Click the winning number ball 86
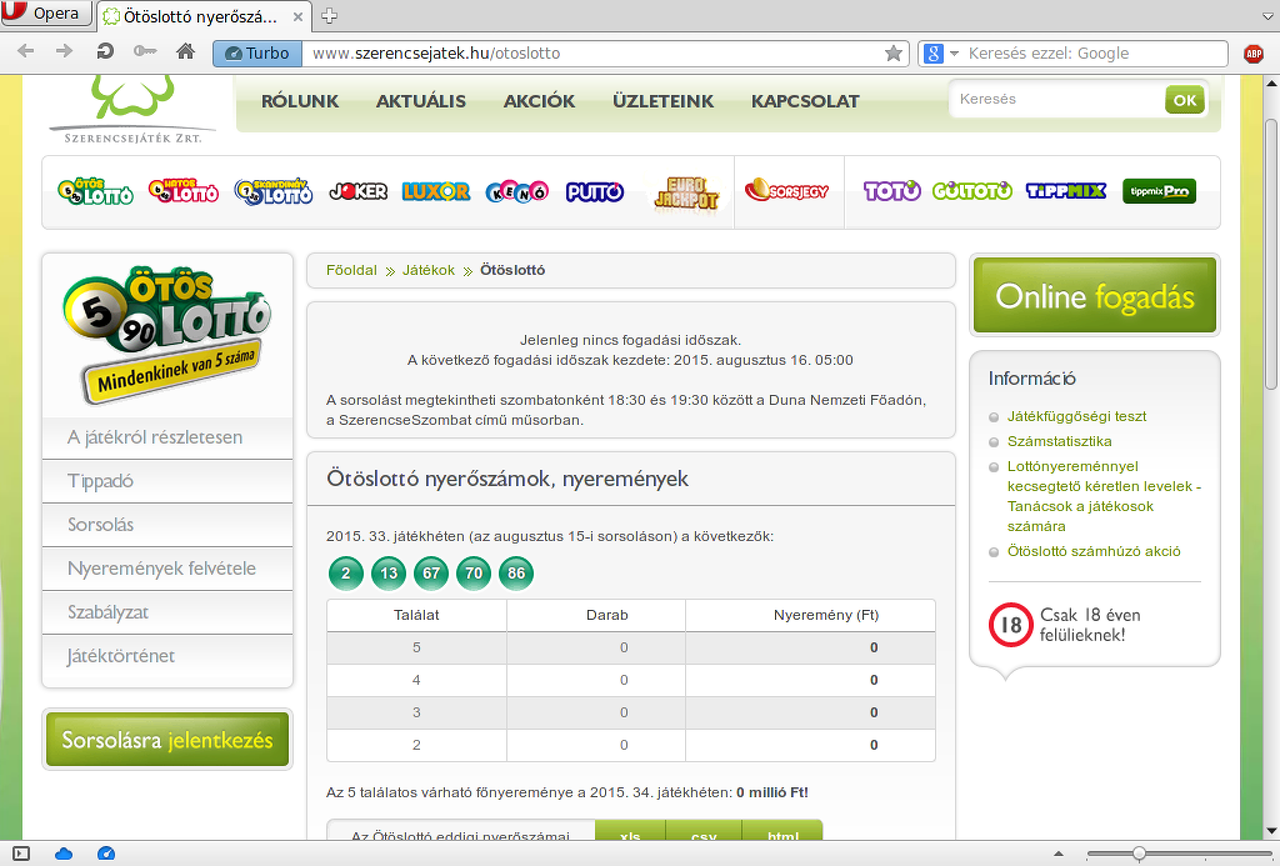Image resolution: width=1280 pixels, height=866 pixels. click(x=516, y=573)
